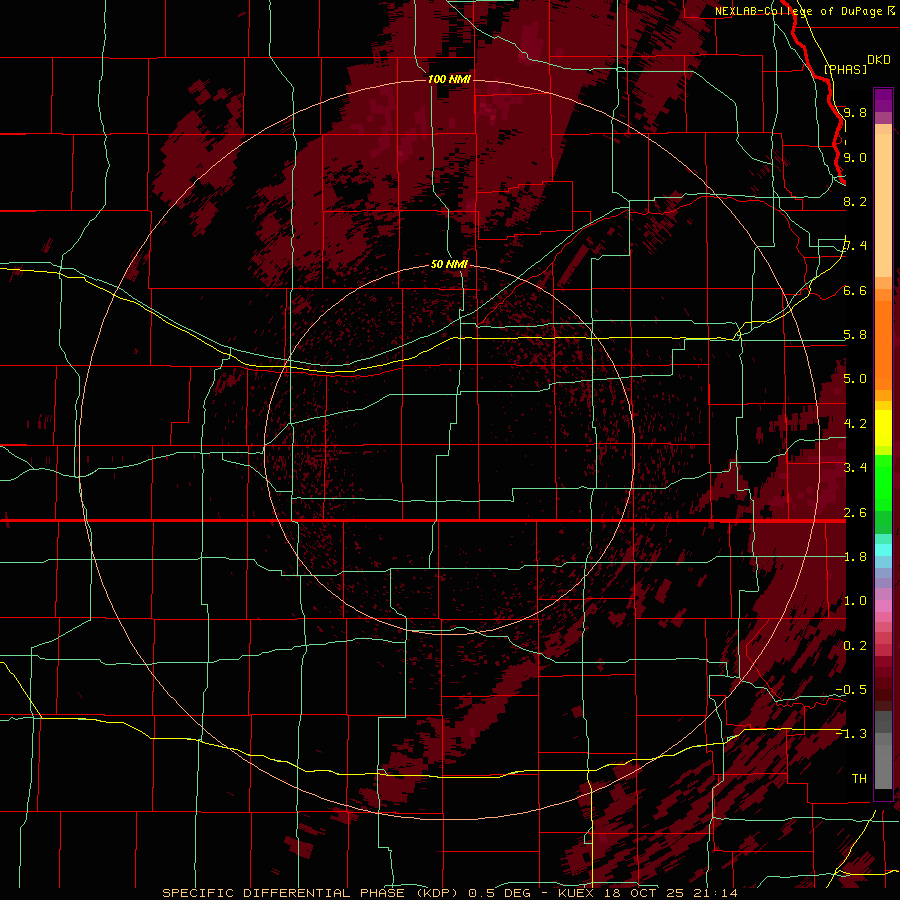This screenshot has width=900, height=900.
Task: Click the DKD unit label above legend
Action: click(x=879, y=60)
